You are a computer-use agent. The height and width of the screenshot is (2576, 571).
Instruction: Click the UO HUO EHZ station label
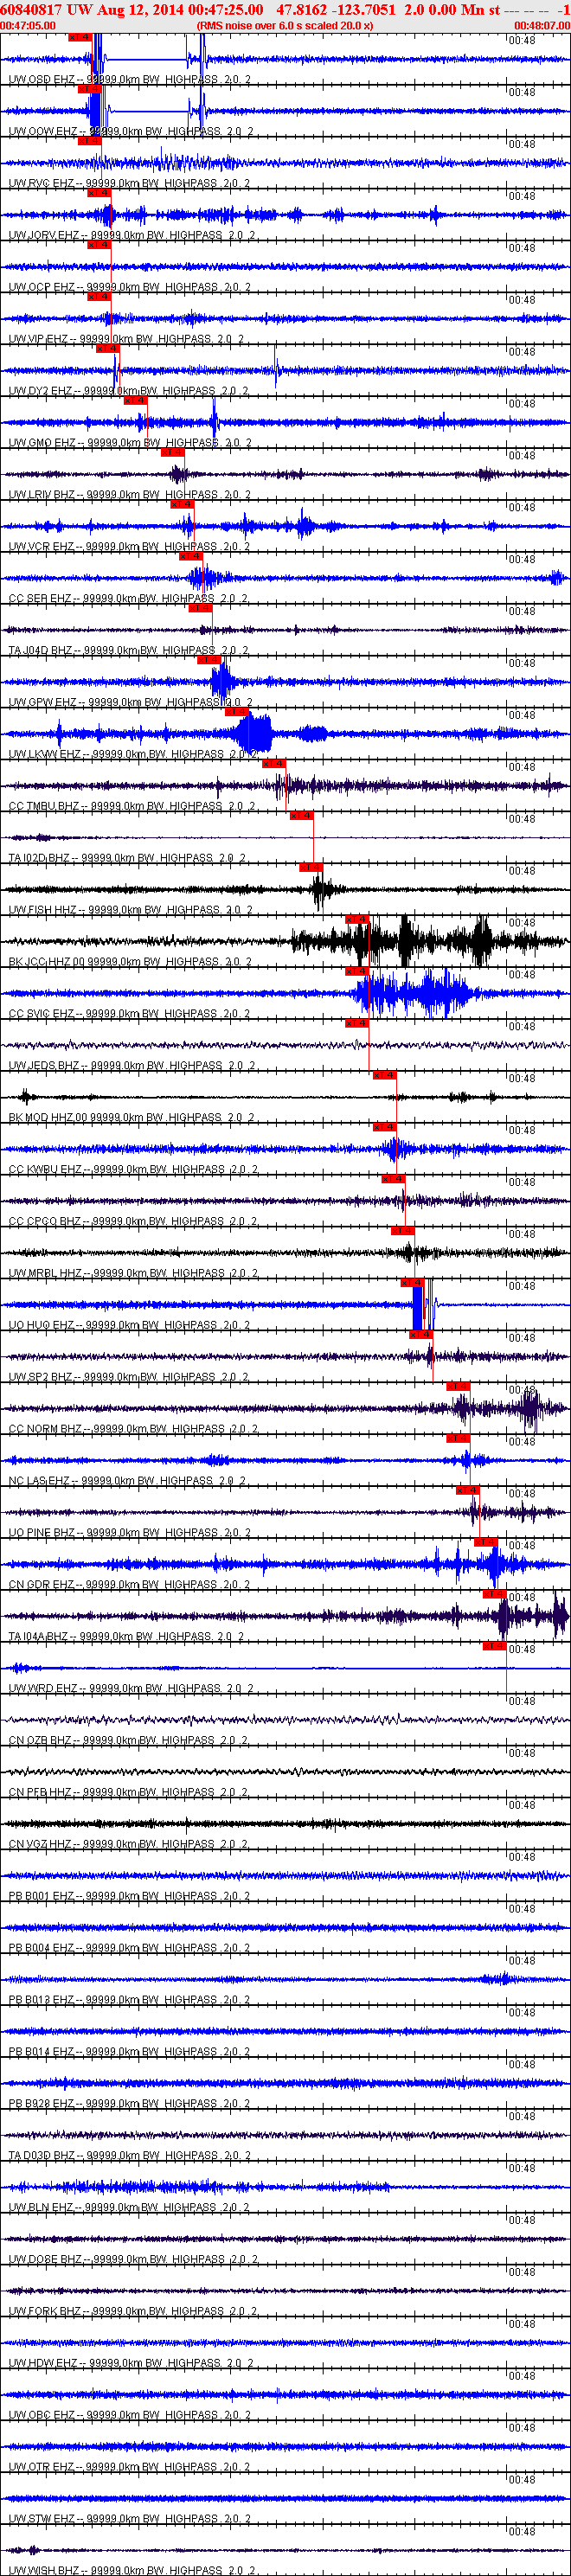point(129,1325)
